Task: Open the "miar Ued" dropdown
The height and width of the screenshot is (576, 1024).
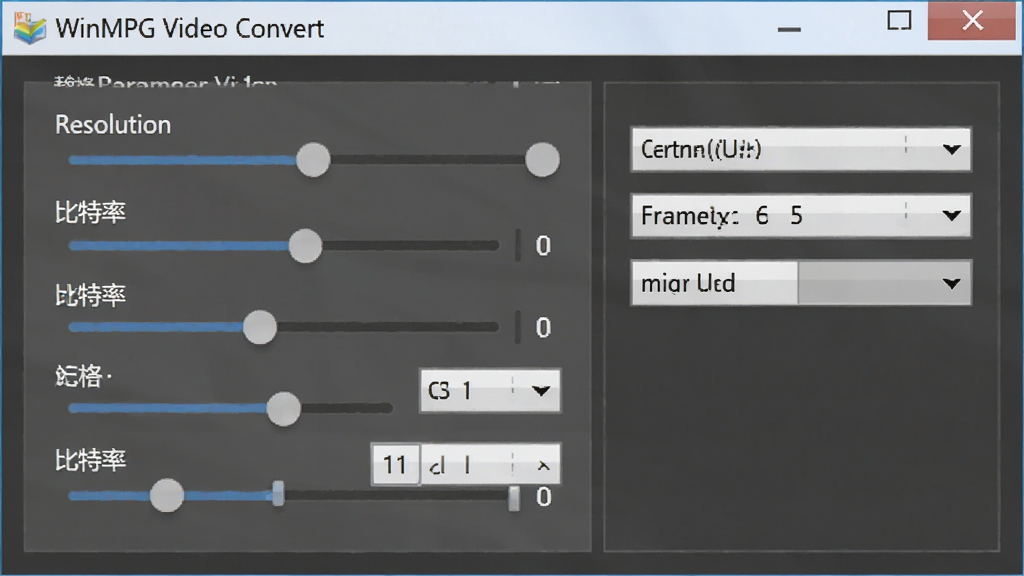Action: (x=801, y=283)
